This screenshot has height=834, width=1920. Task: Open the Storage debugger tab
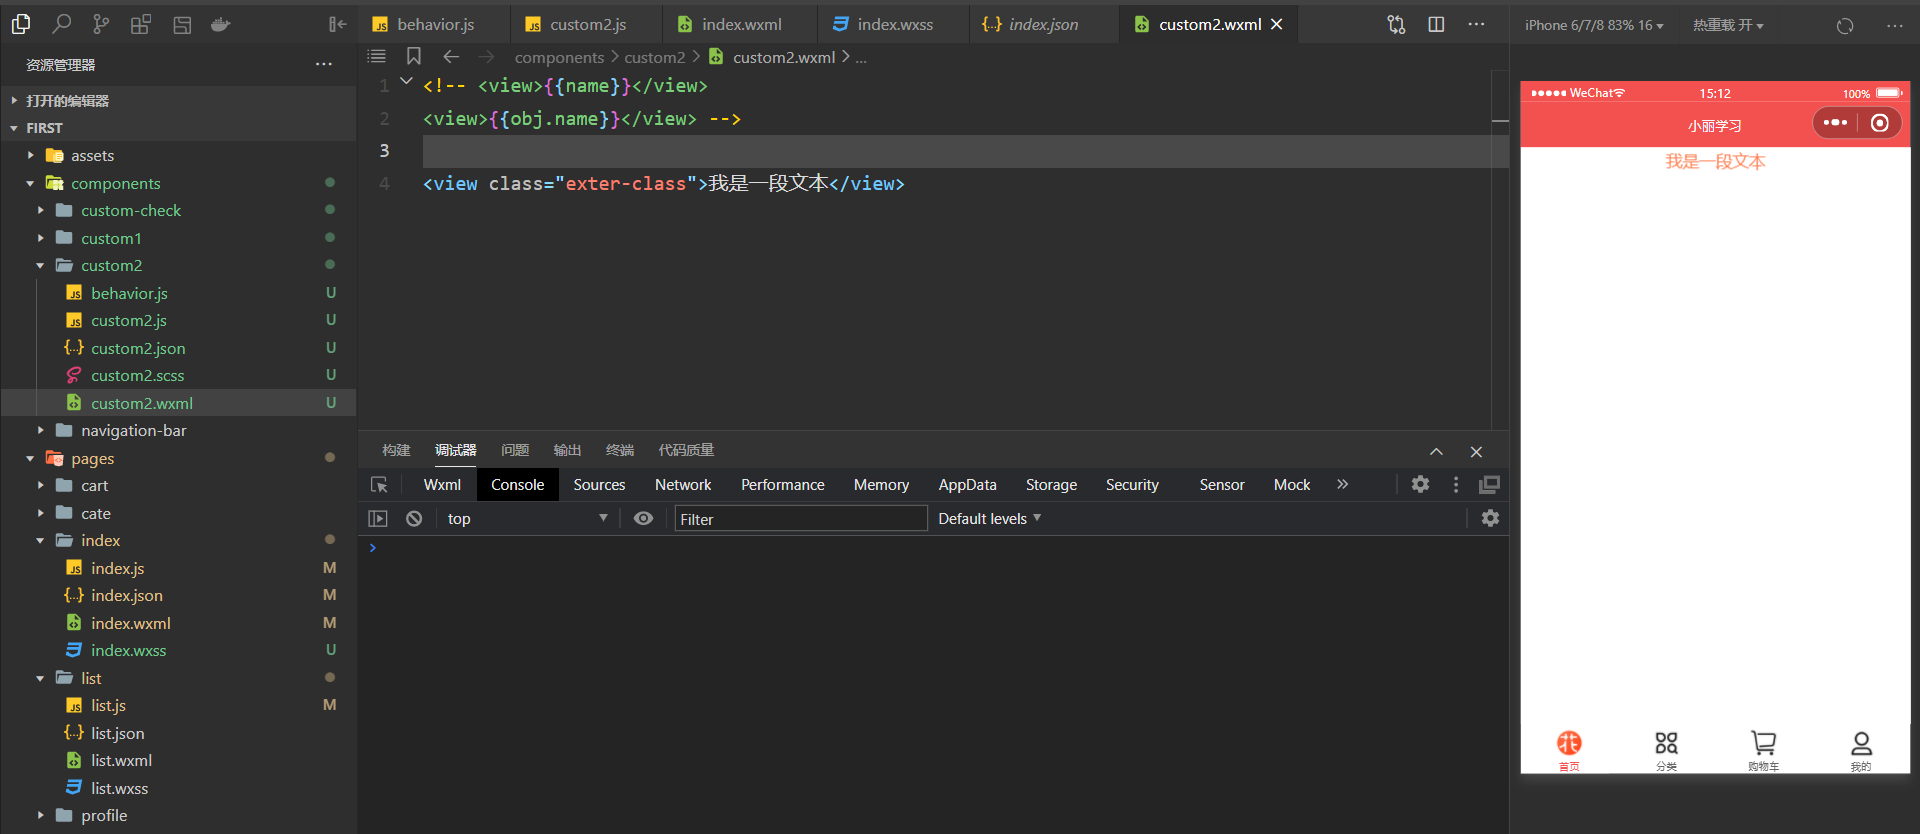click(1051, 484)
